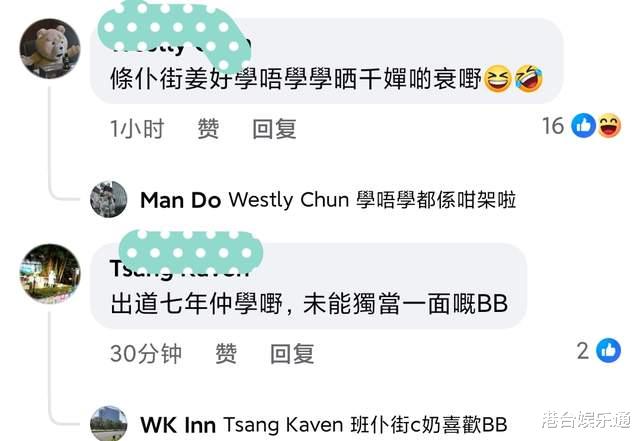Open Man Do's profile name link
The width and height of the screenshot is (640, 441).
coord(180,200)
